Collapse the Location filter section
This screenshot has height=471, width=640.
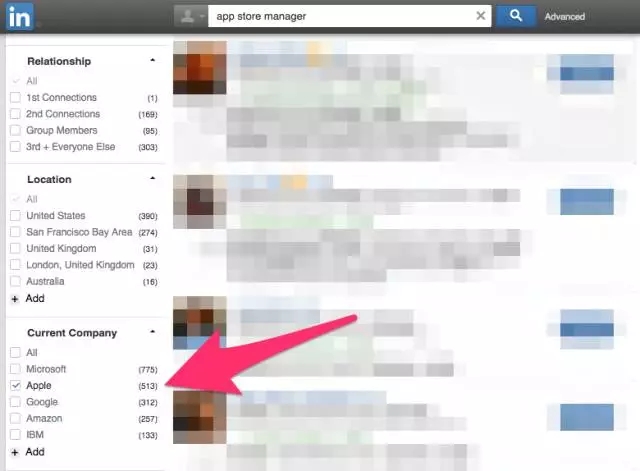152,179
